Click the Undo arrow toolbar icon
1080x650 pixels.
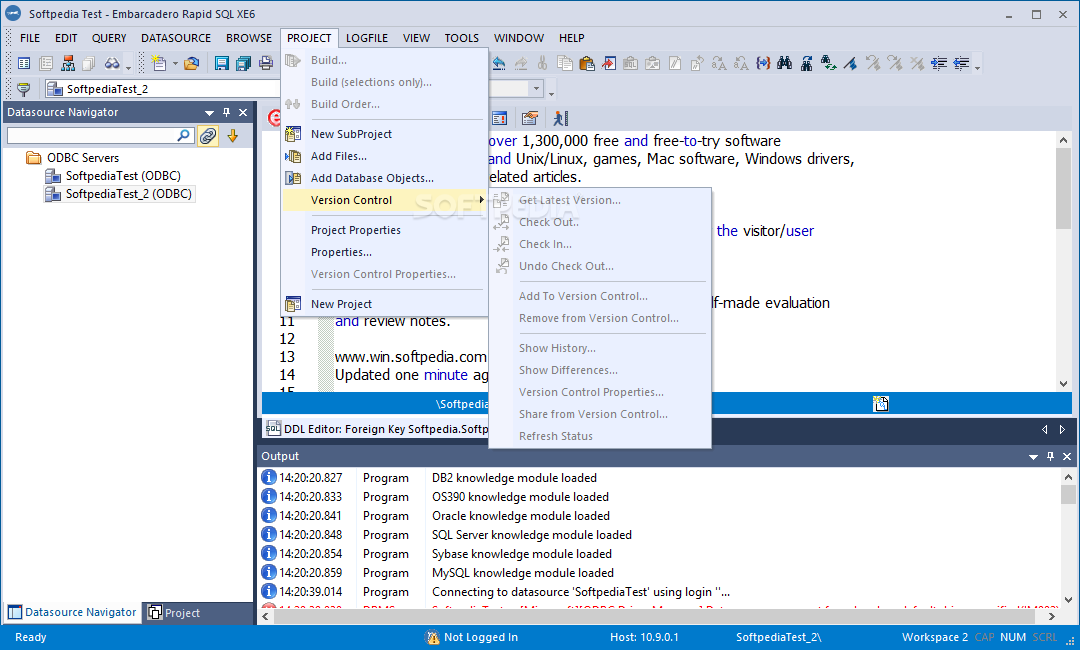499,64
